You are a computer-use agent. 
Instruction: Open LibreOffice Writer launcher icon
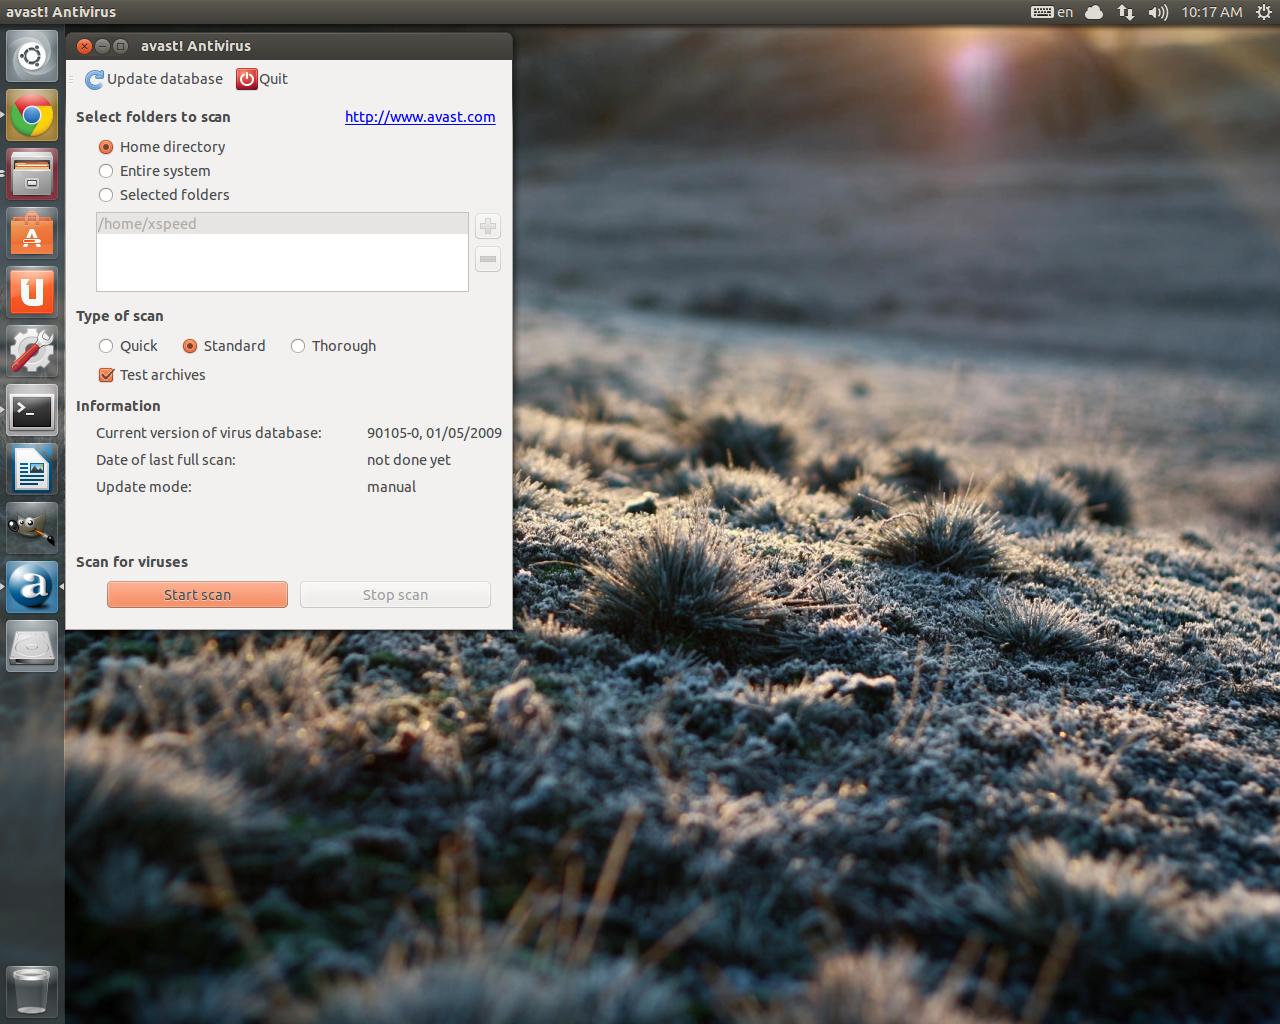(32, 469)
